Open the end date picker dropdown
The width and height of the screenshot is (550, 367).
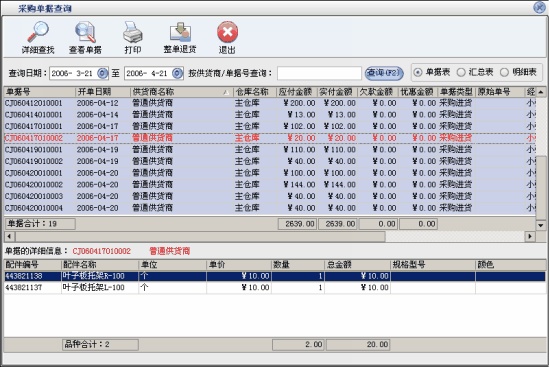(x=177, y=73)
